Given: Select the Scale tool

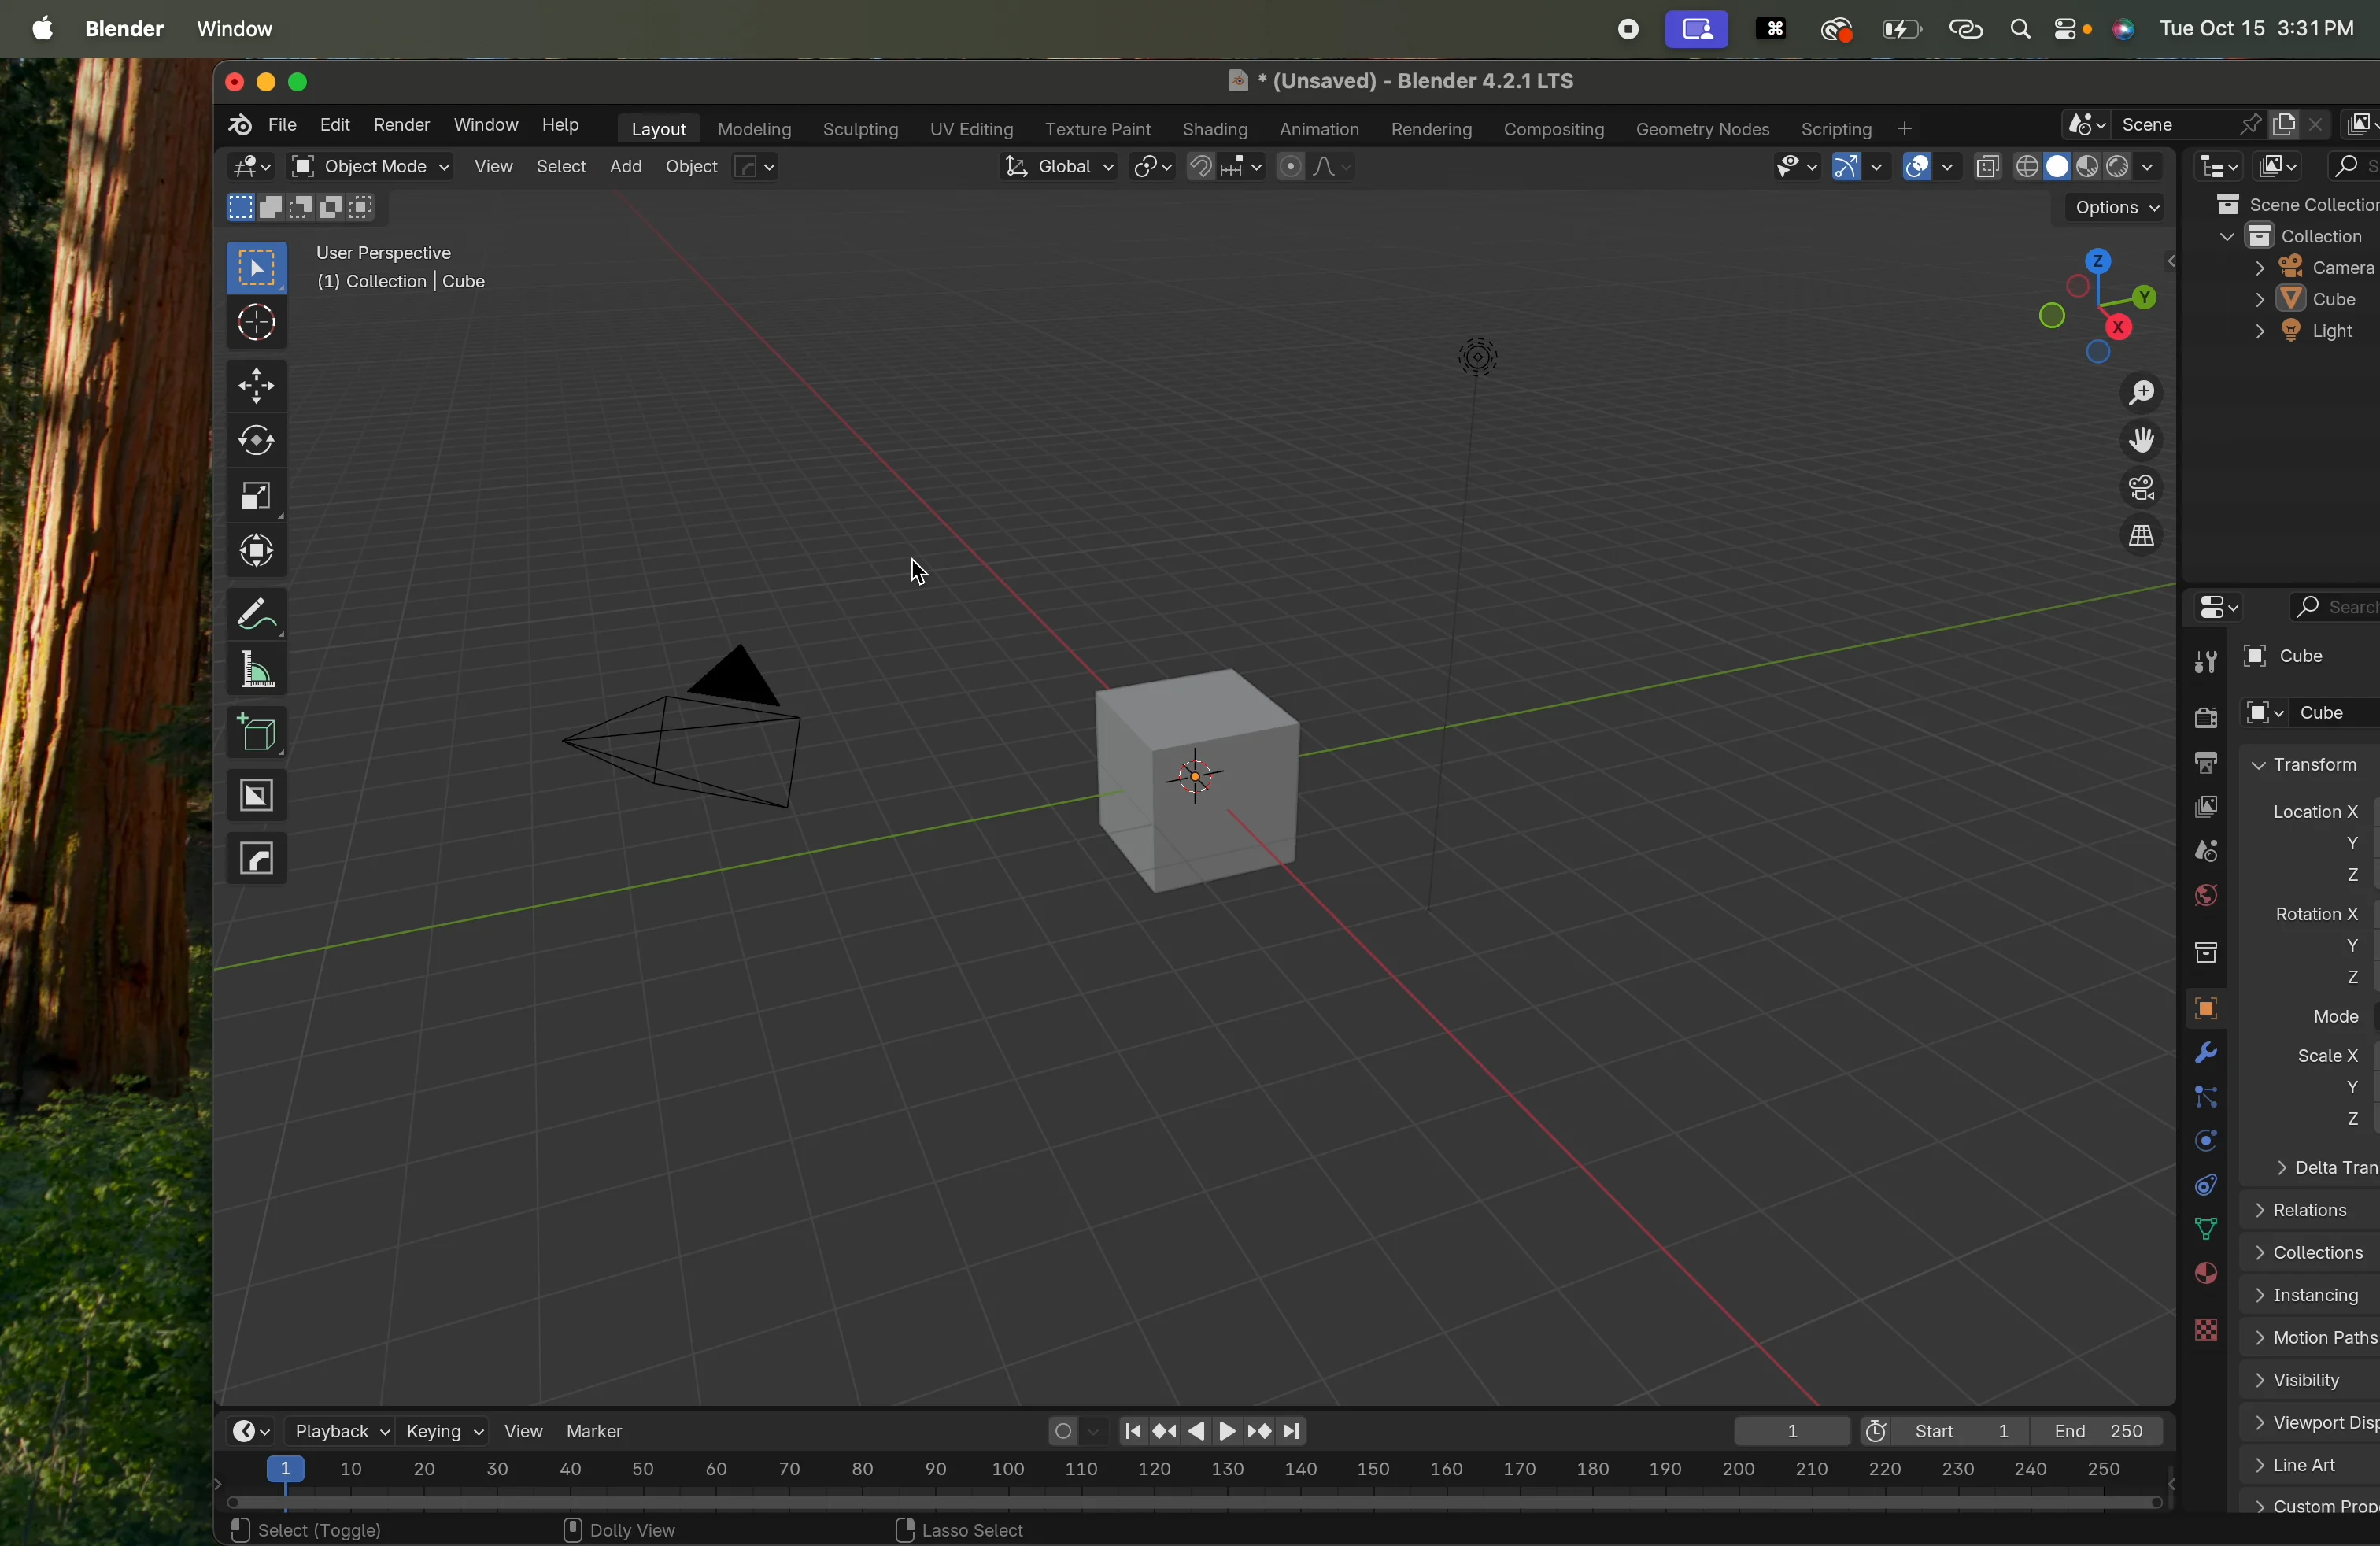Looking at the screenshot, I should [x=257, y=497].
